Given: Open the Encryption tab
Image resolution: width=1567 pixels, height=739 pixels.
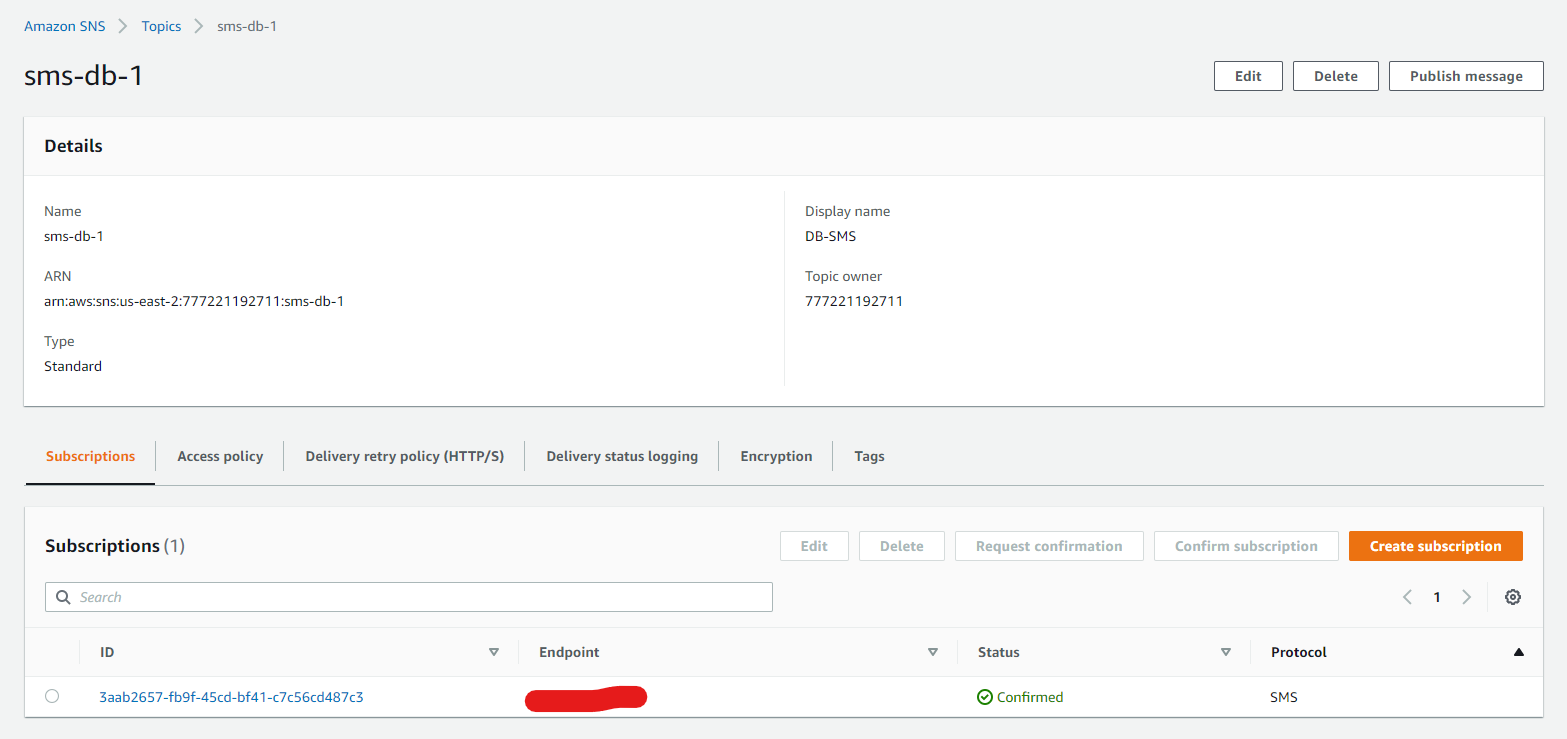Looking at the screenshot, I should [775, 456].
